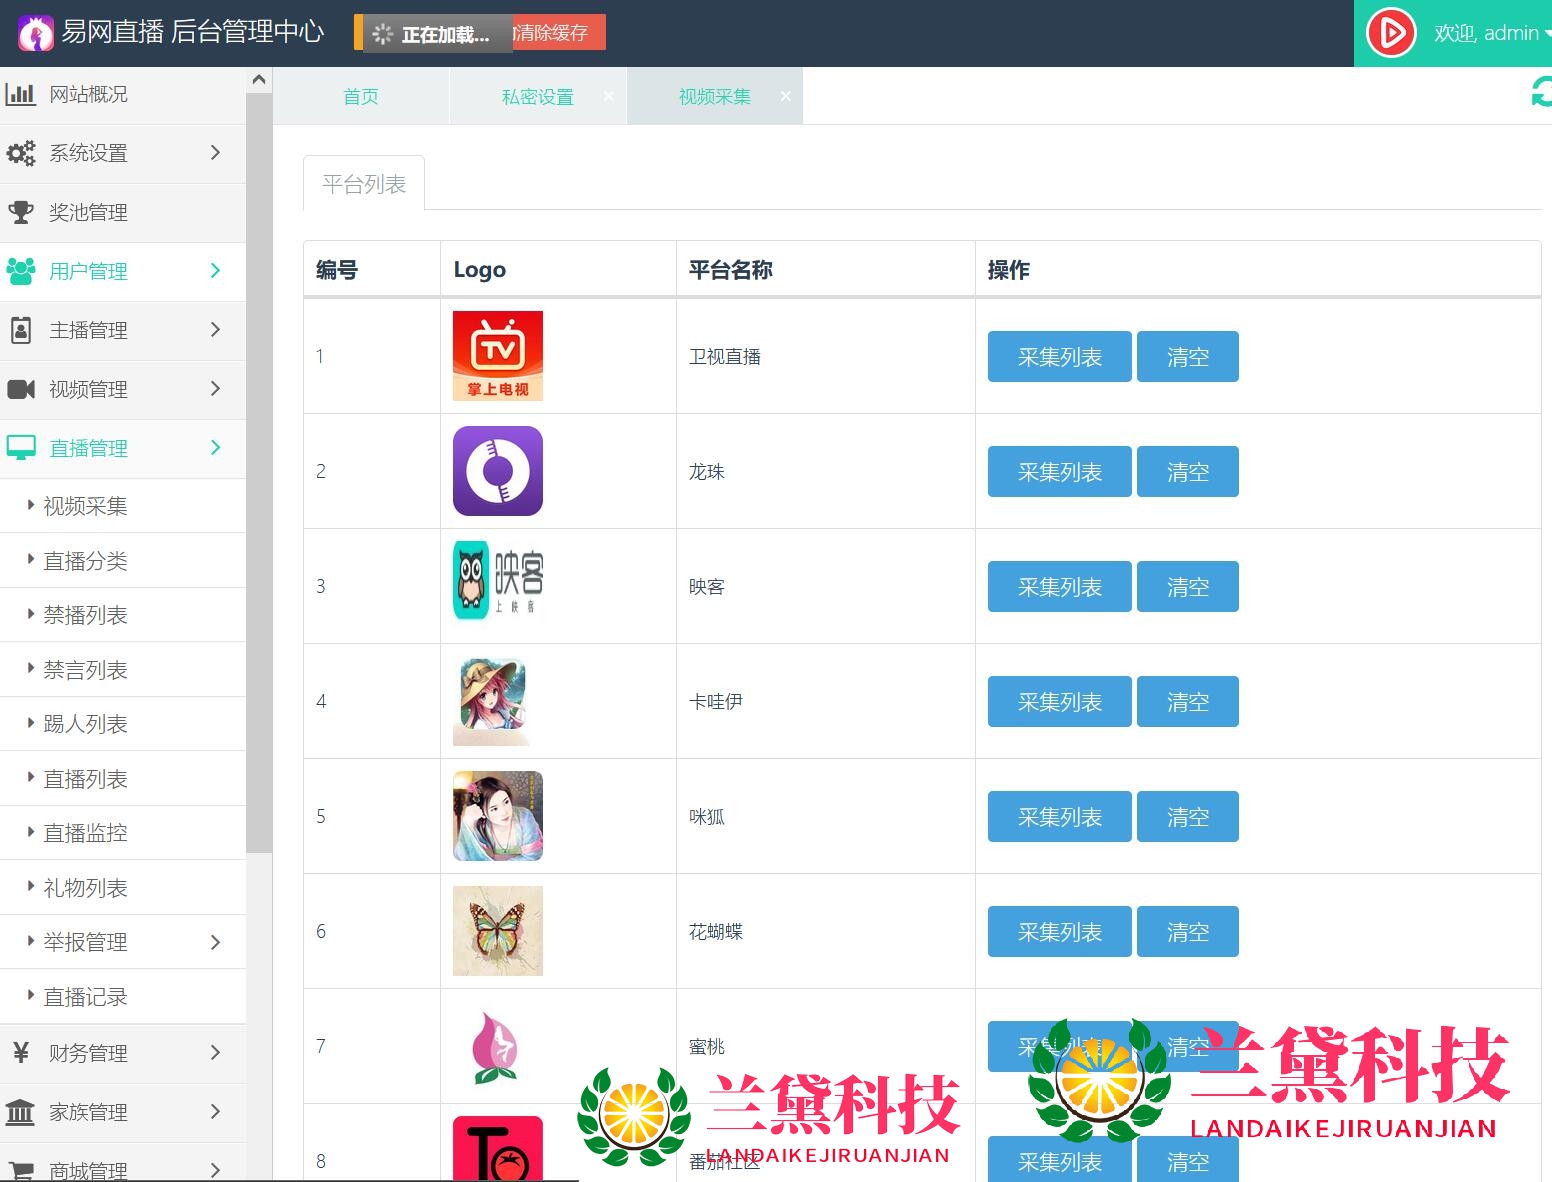1552x1182 pixels.
Task: Click the 龙珠 platform logo thumbnail
Action: [x=497, y=471]
